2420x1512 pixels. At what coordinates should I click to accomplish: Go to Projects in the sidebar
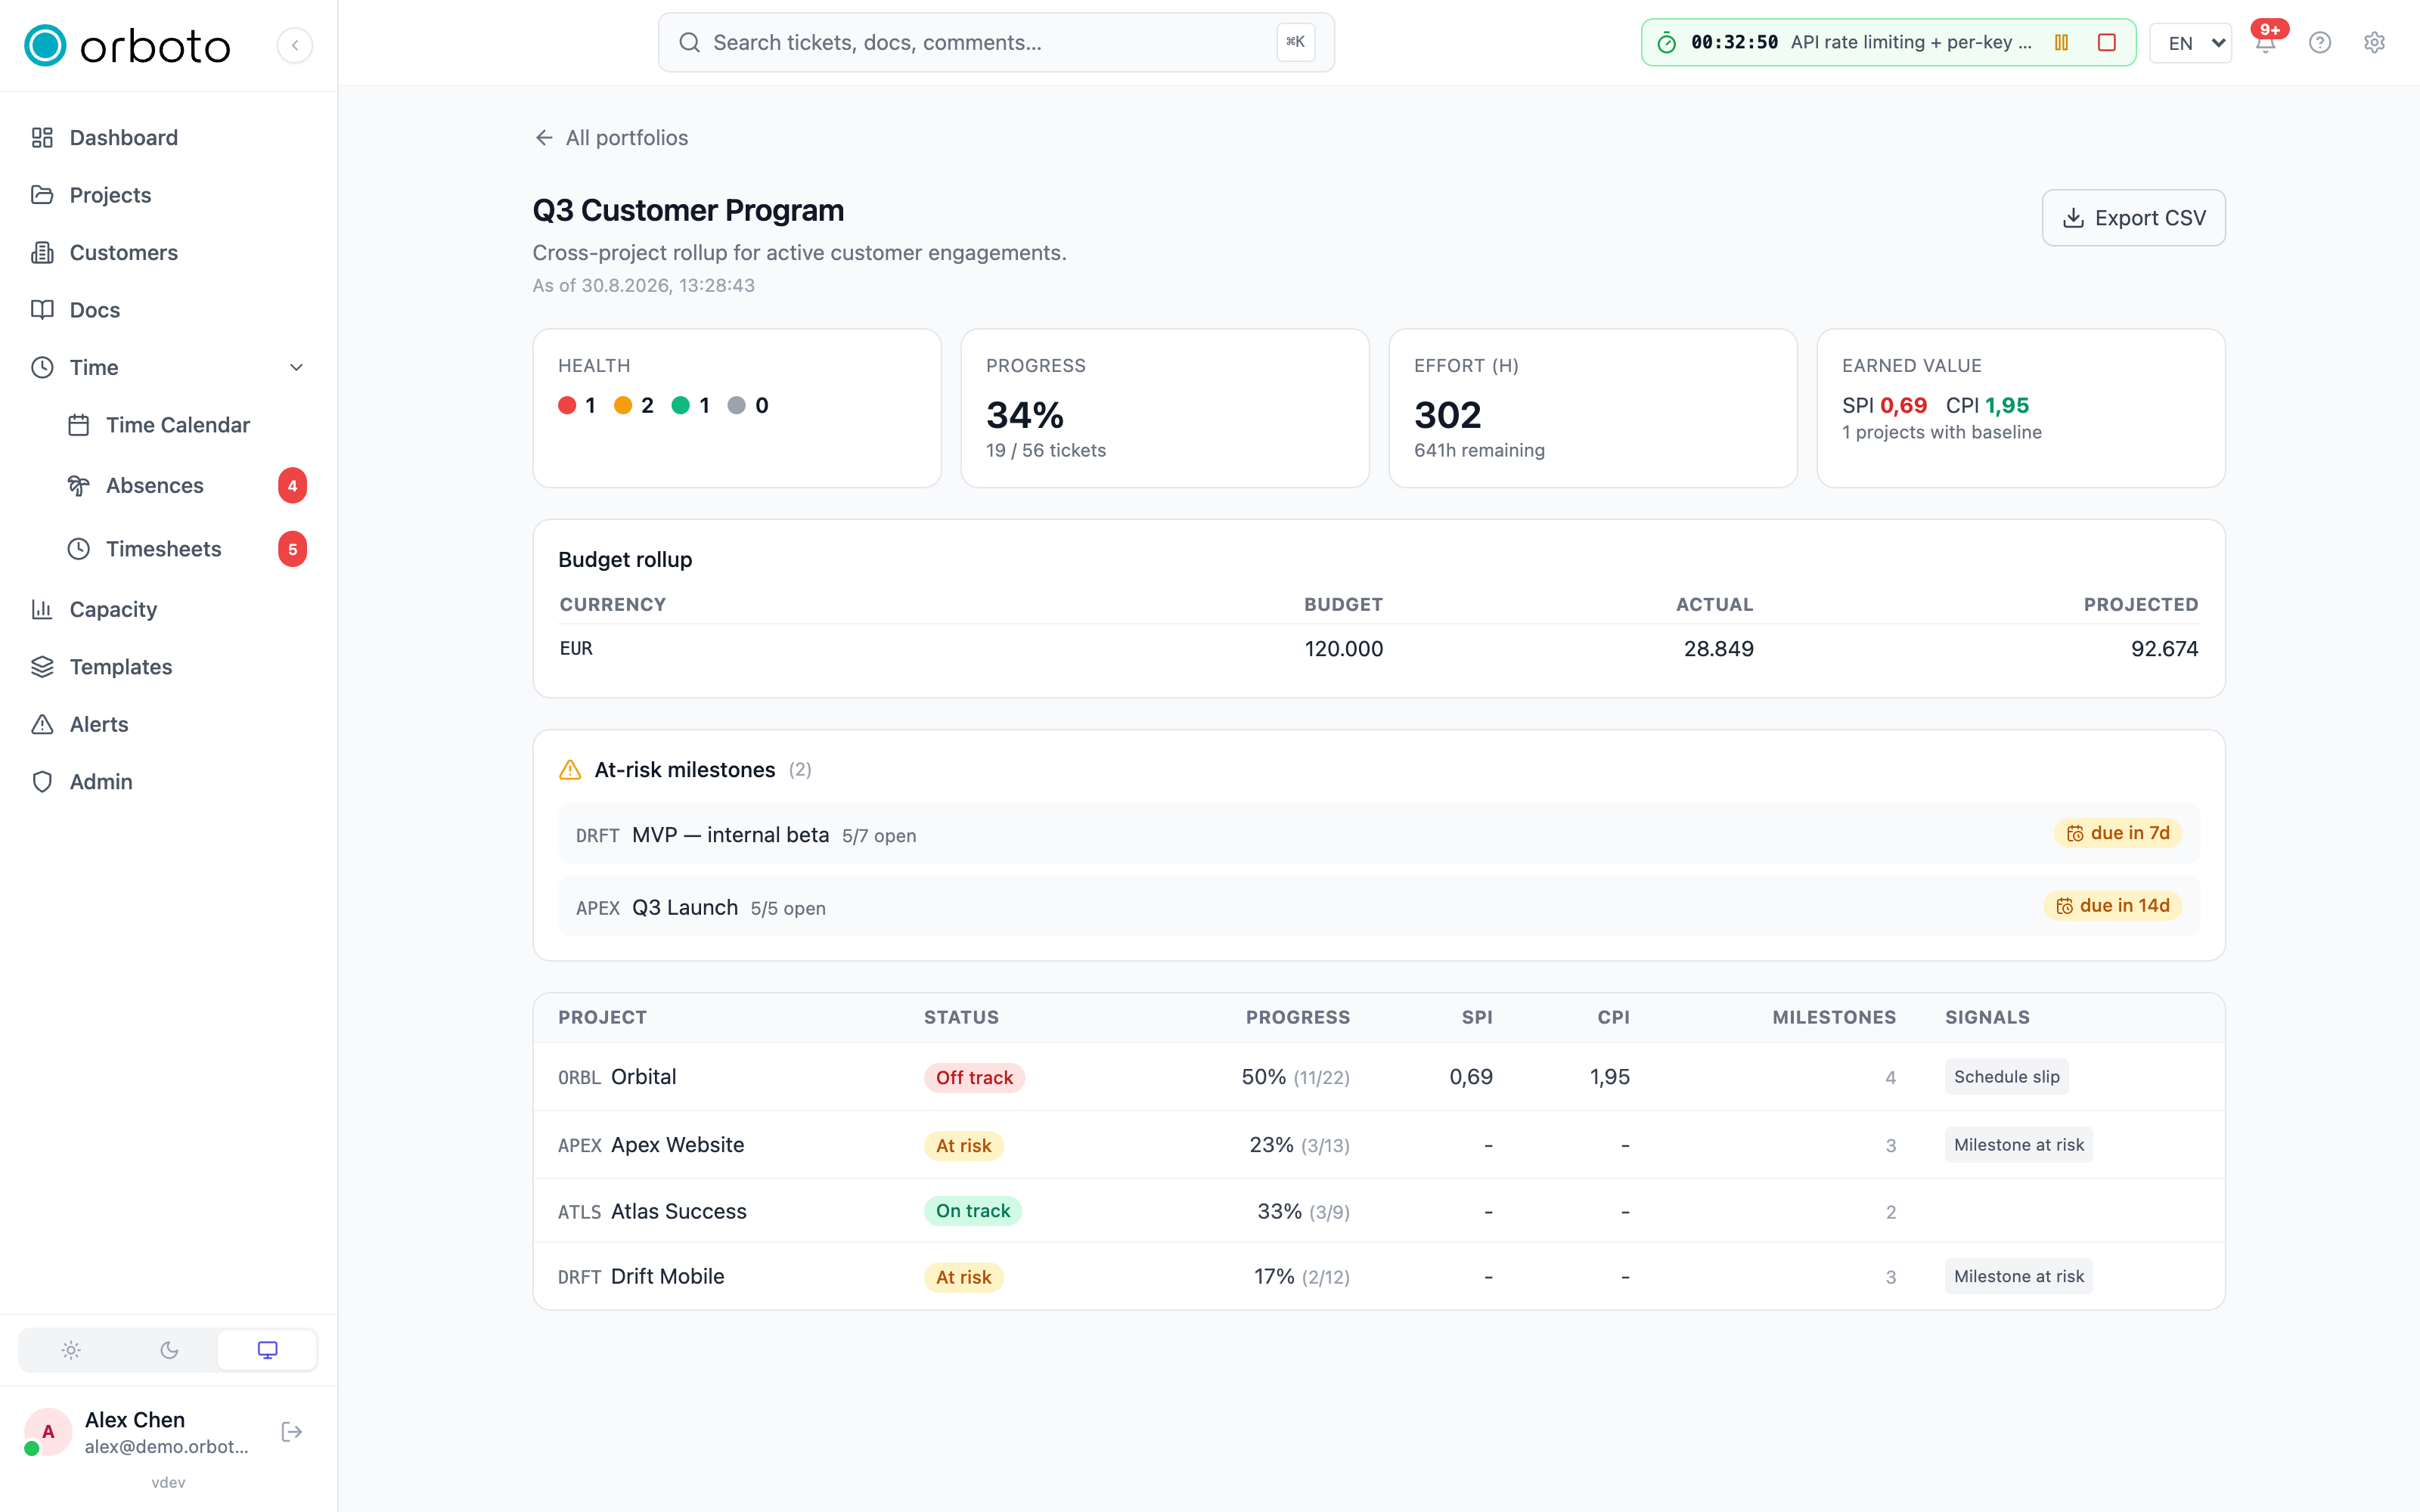pyautogui.click(x=168, y=195)
